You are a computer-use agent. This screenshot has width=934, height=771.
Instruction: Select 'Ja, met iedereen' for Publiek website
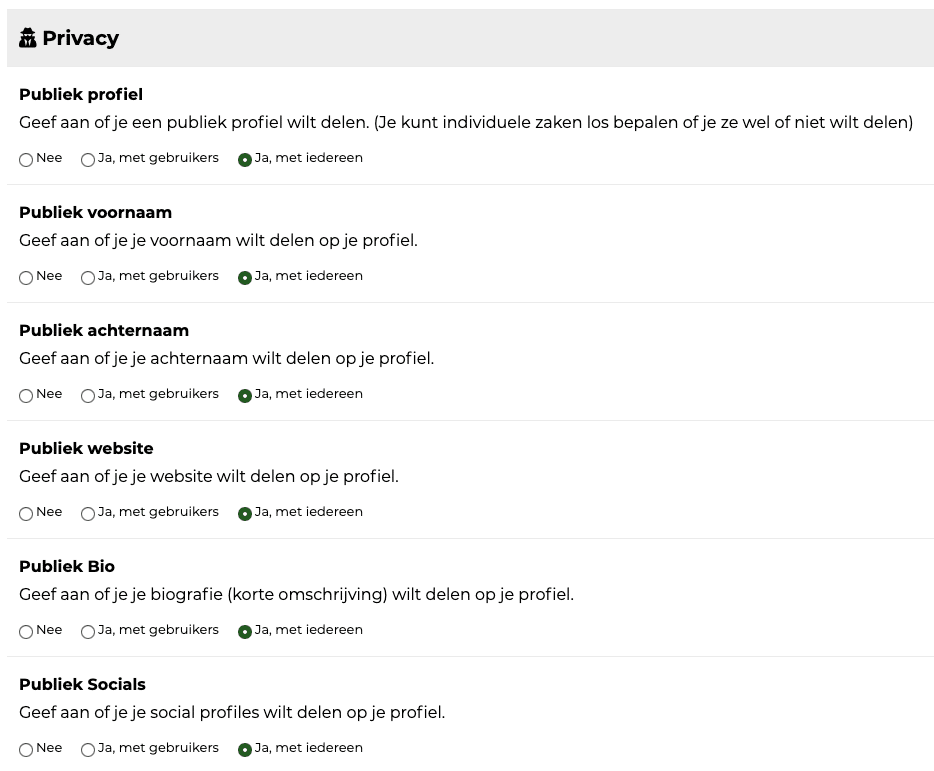245,514
